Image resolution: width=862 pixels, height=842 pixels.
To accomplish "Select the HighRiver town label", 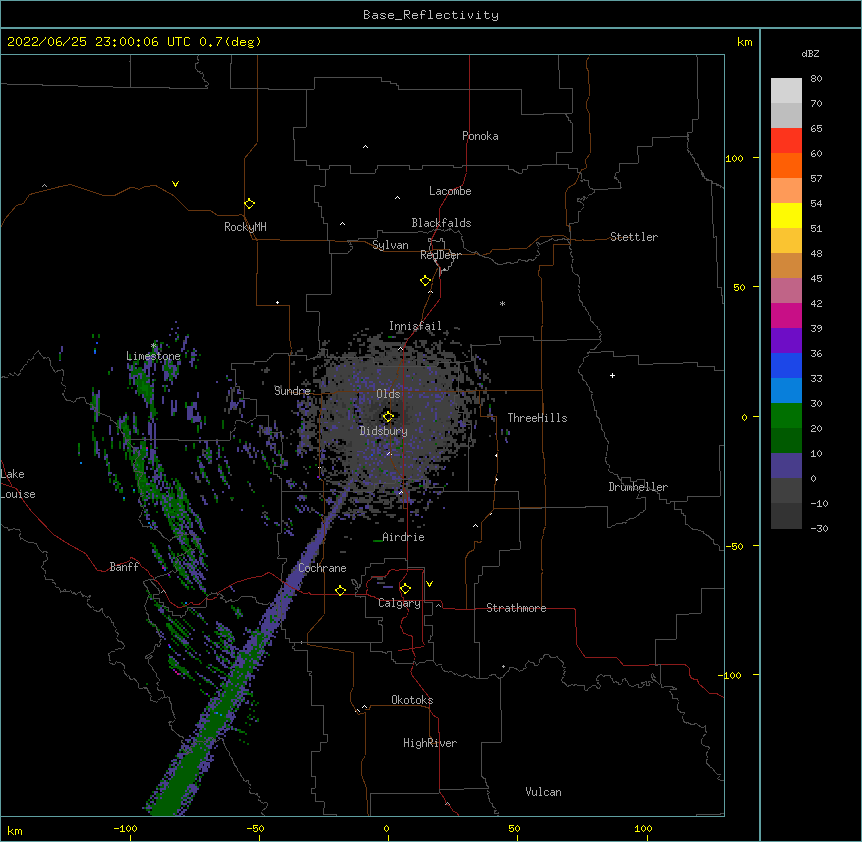I will (x=430, y=743).
